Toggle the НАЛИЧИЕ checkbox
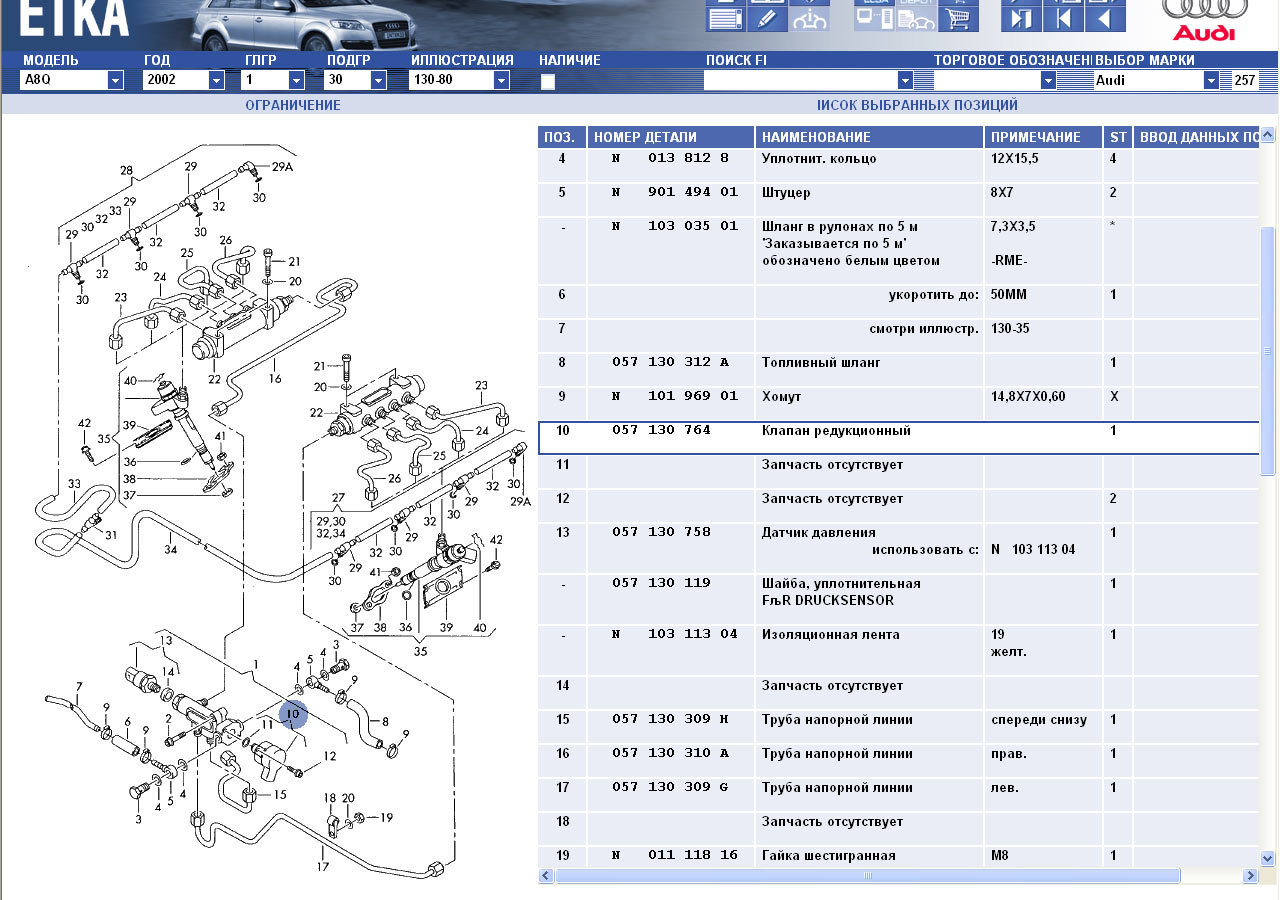The image size is (1280, 900). [548, 82]
